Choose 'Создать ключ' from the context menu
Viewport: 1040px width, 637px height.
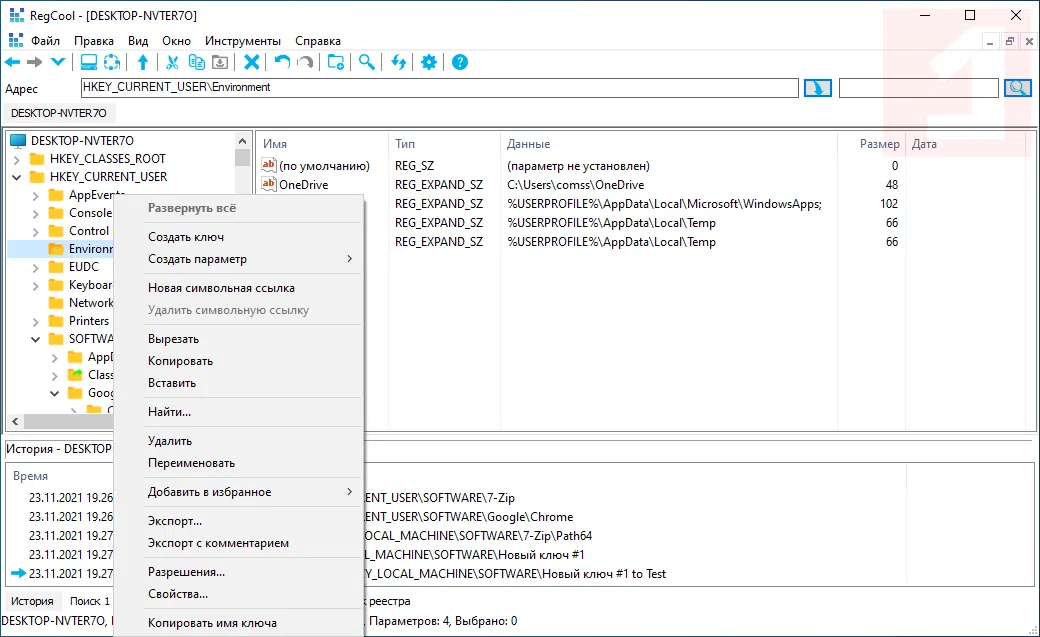pos(186,237)
